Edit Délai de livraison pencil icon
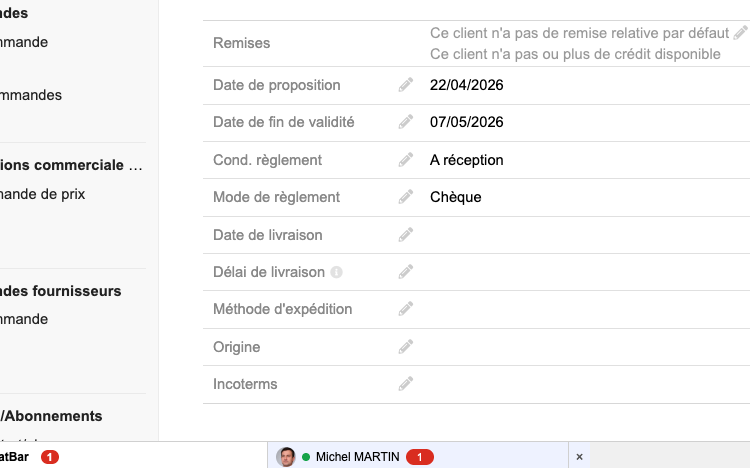Viewport: 750px width, 468px height. (x=406, y=272)
